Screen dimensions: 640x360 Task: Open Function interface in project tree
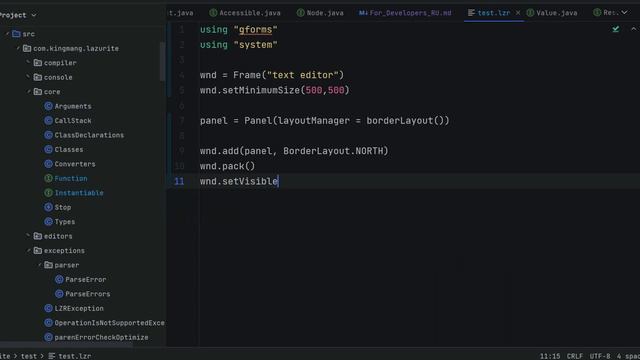point(71,178)
